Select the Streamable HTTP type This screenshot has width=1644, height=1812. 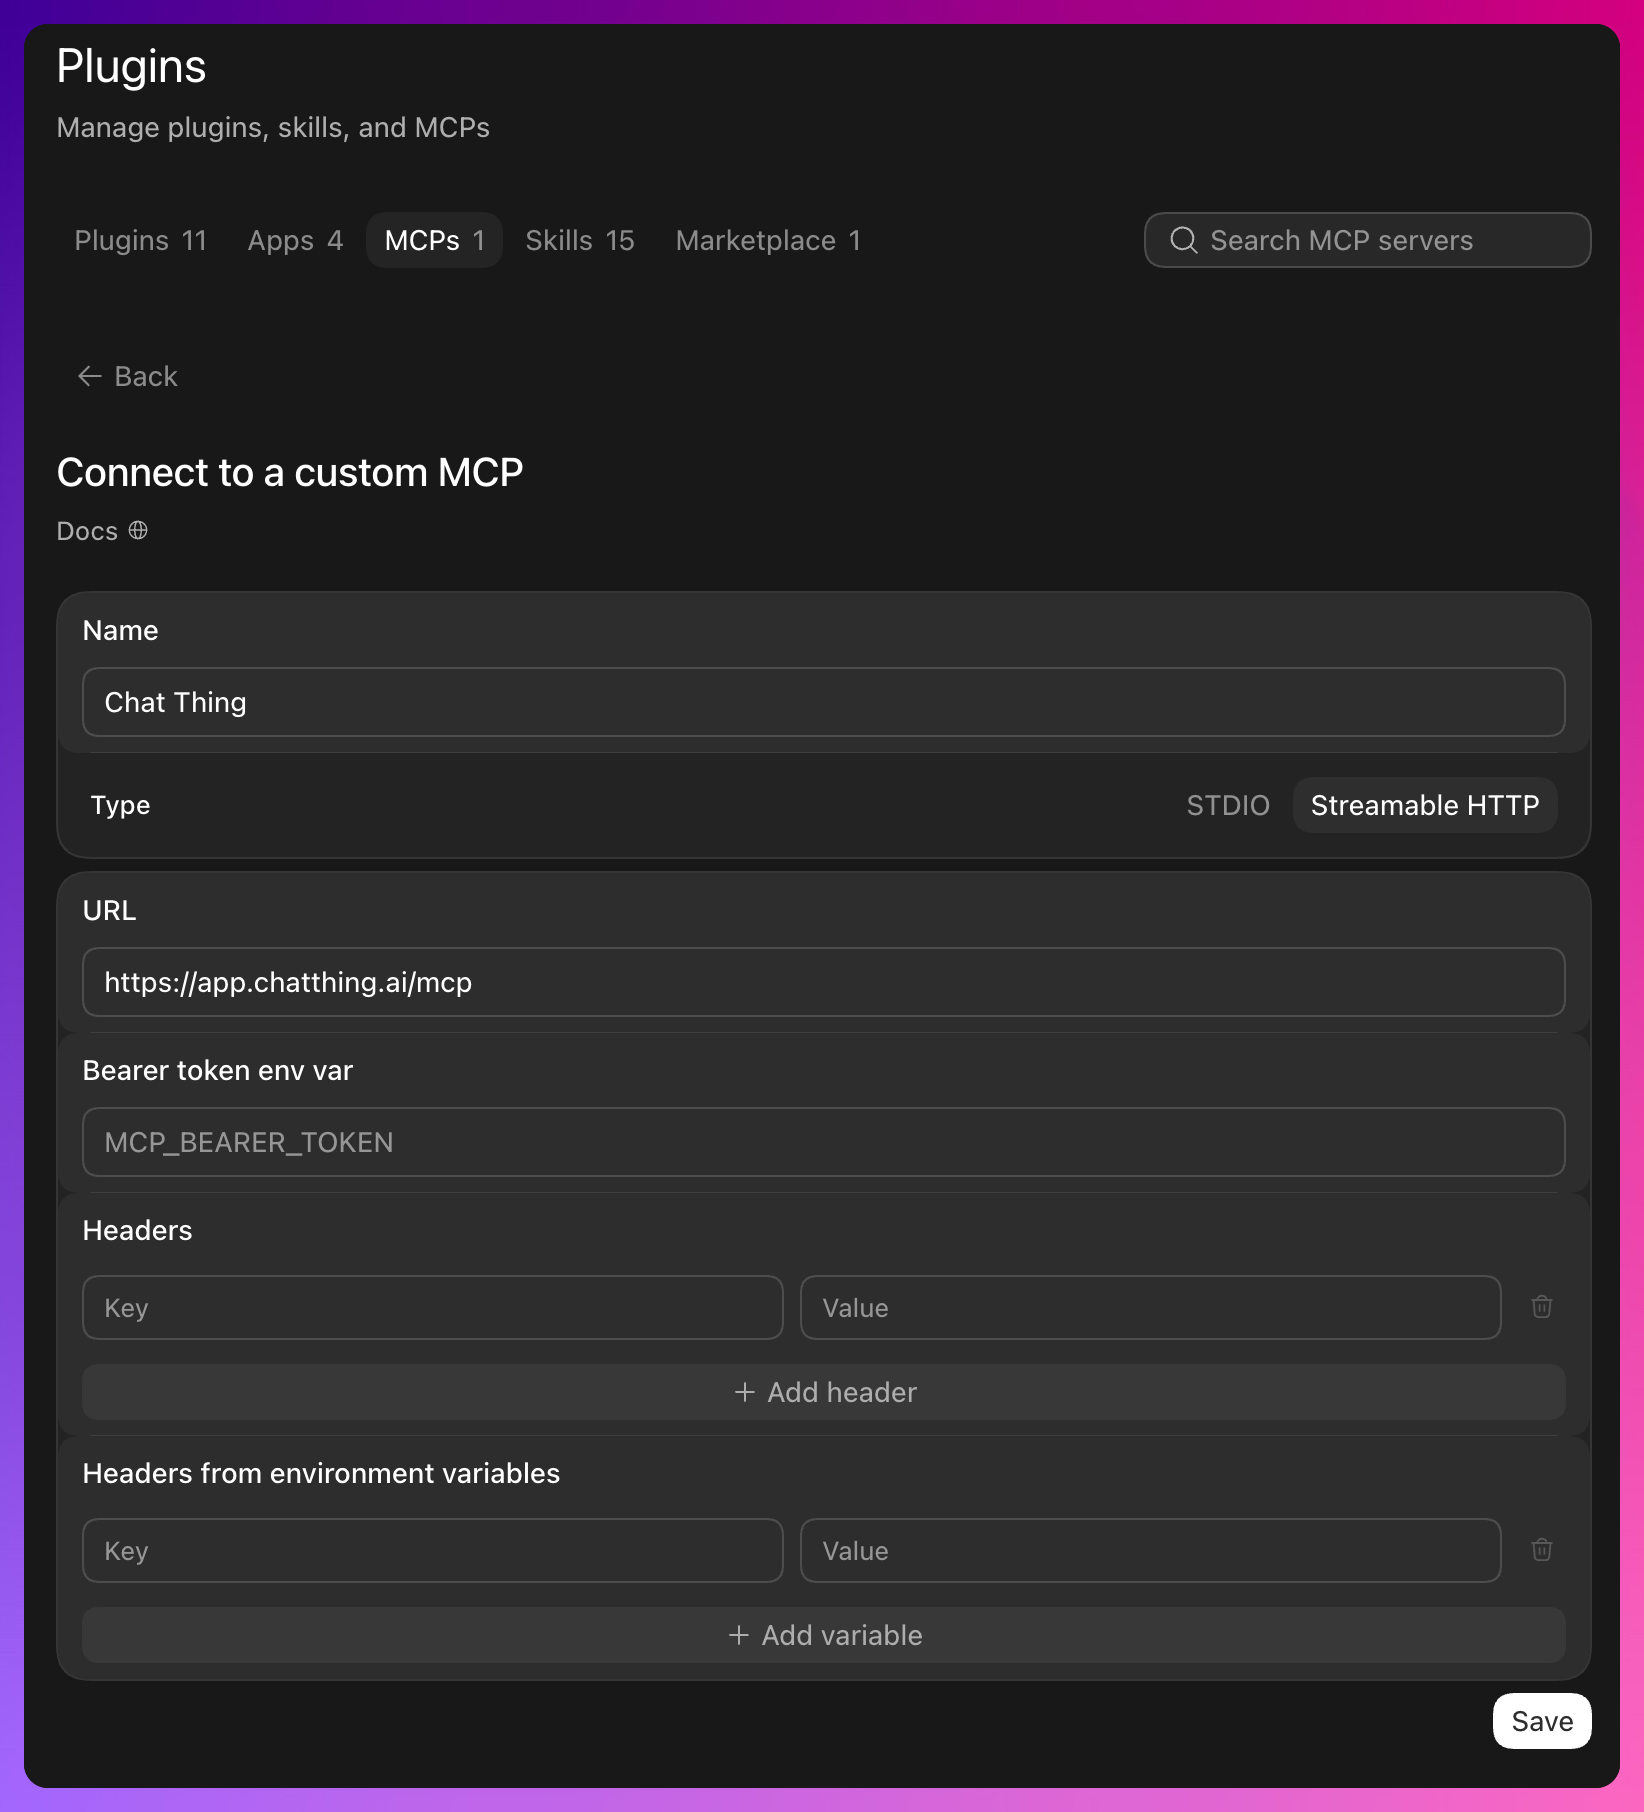(1425, 805)
